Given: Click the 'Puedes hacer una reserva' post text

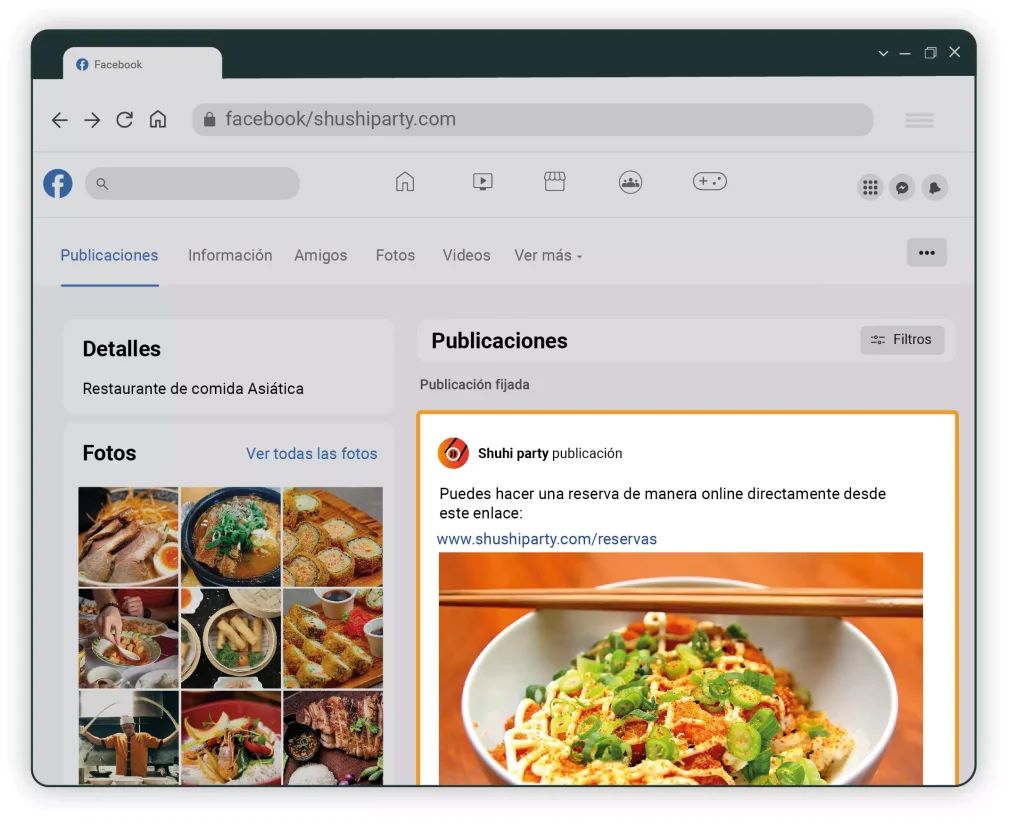Looking at the screenshot, I should click(x=662, y=503).
